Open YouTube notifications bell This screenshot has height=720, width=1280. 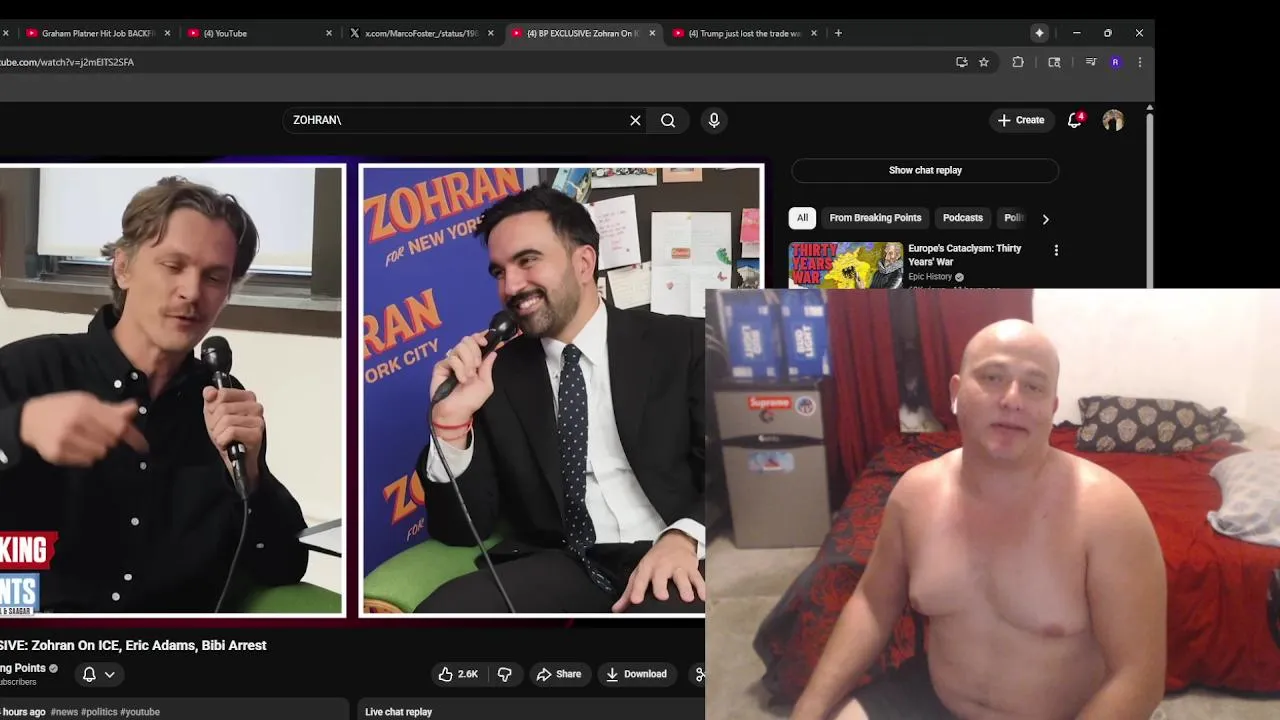1075,120
